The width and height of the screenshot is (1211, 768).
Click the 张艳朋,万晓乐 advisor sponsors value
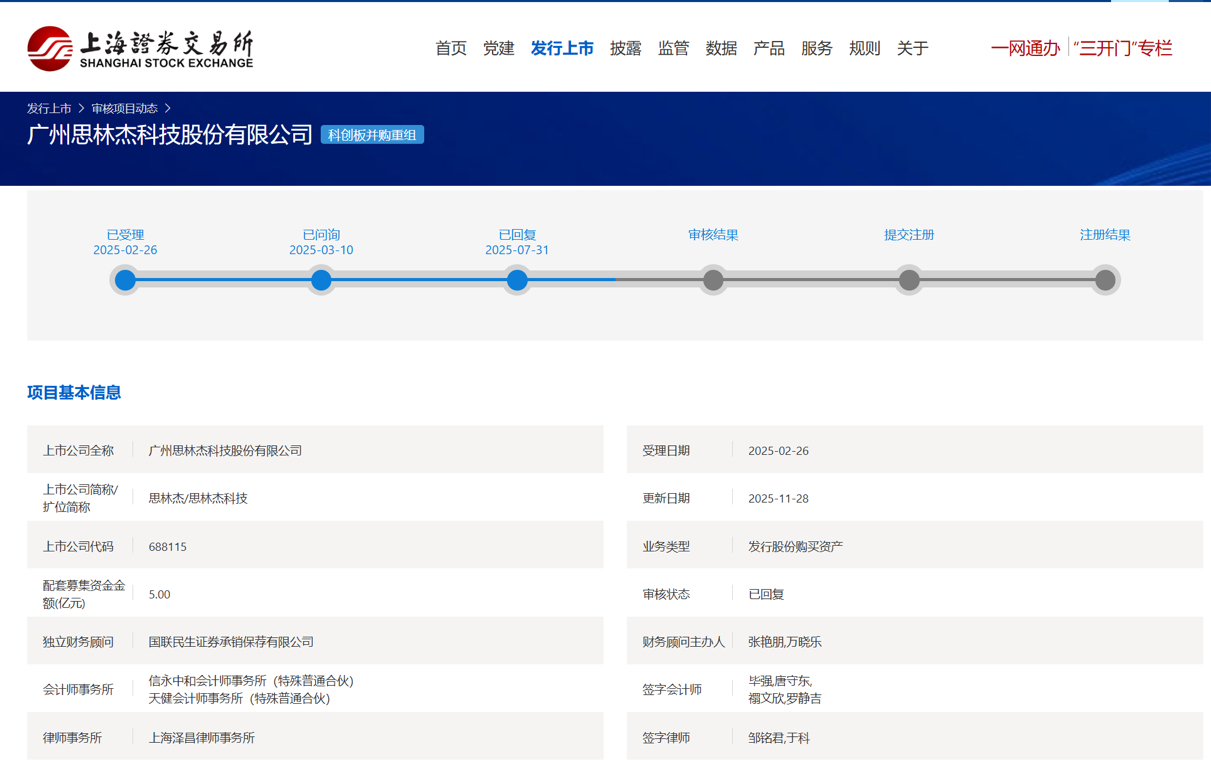point(785,642)
